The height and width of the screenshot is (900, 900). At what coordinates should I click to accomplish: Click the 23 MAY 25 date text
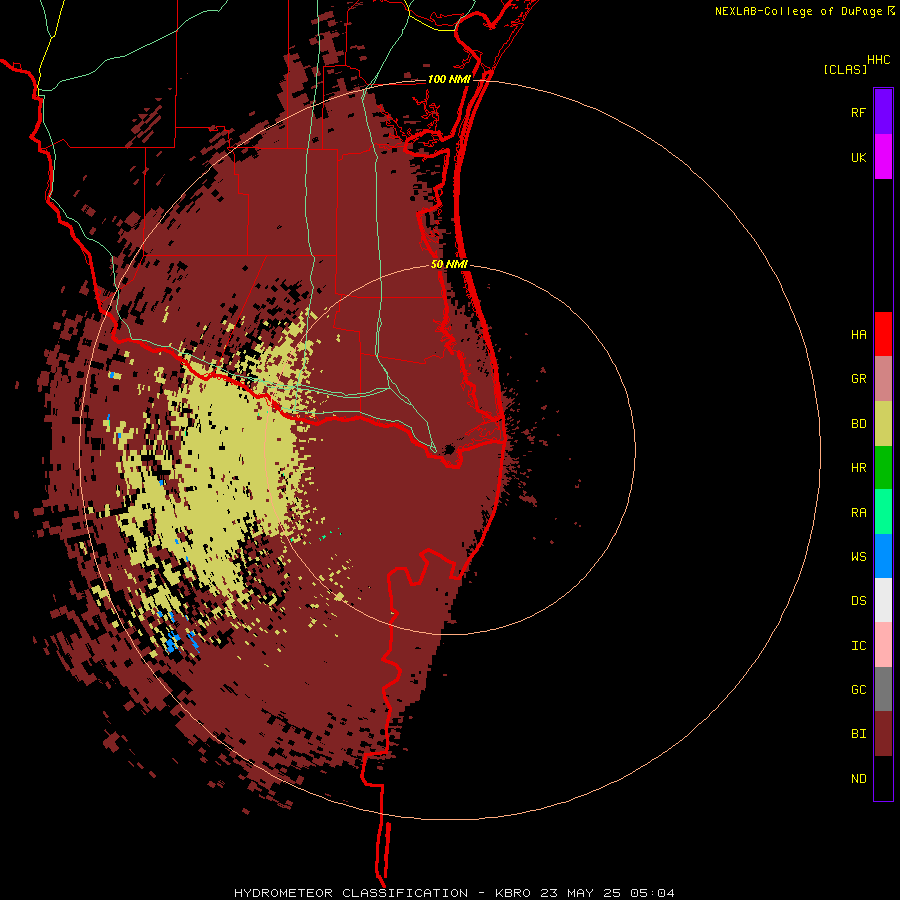coord(580,893)
